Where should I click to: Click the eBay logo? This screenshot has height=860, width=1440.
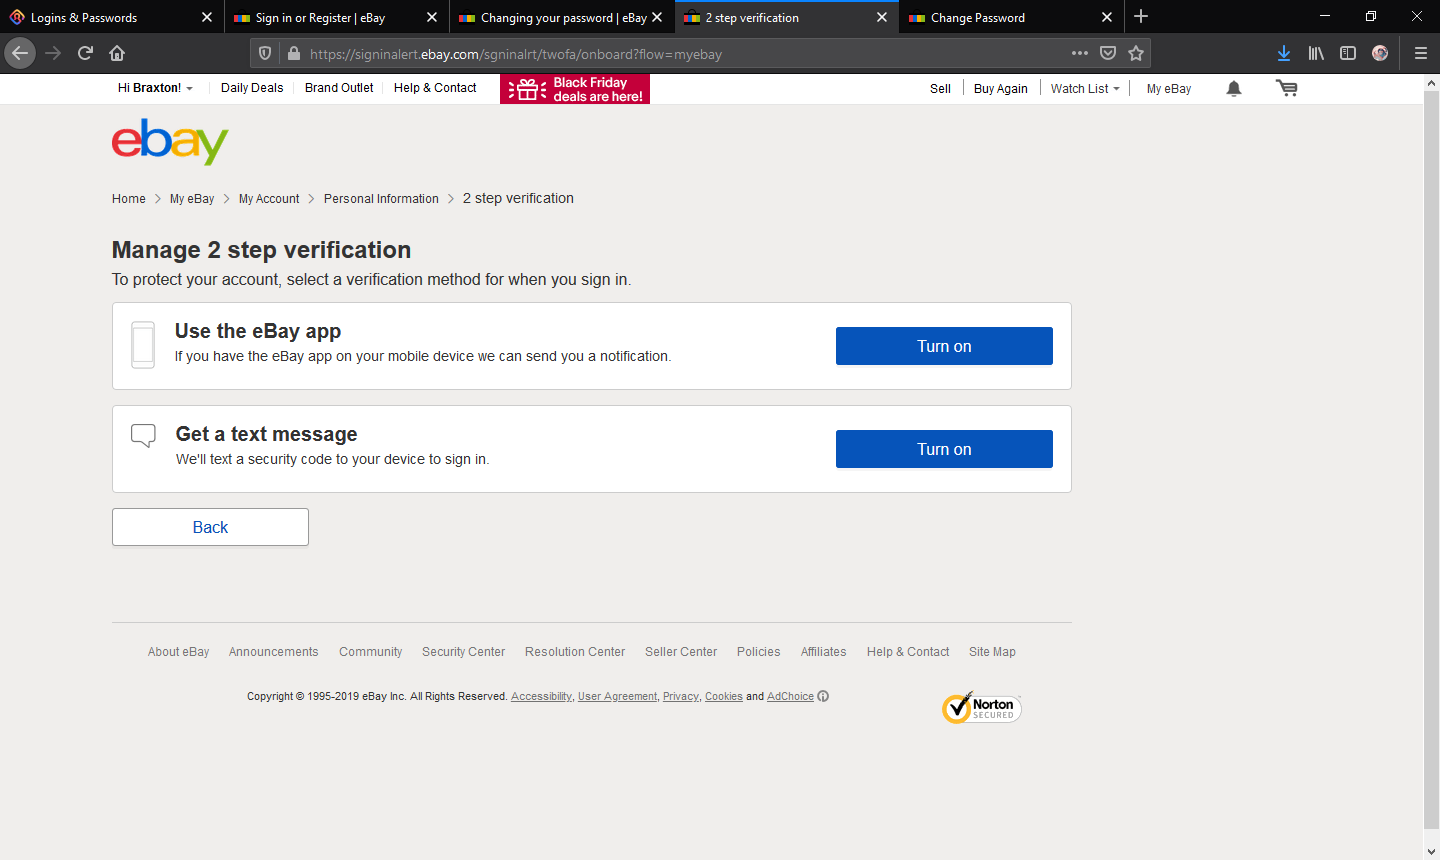point(170,142)
